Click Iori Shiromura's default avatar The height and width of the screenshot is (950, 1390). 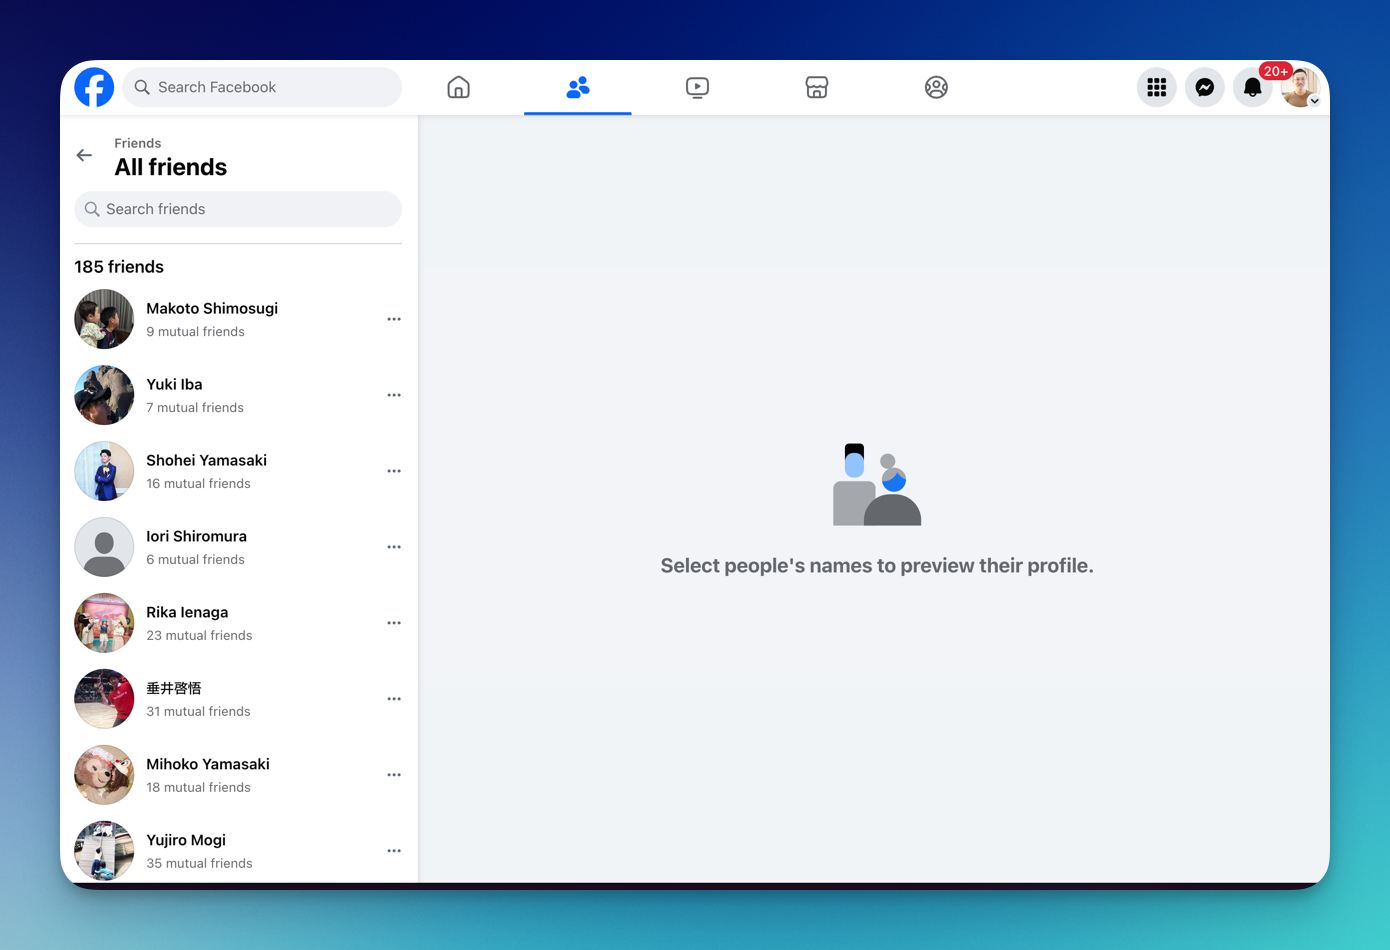pos(104,547)
